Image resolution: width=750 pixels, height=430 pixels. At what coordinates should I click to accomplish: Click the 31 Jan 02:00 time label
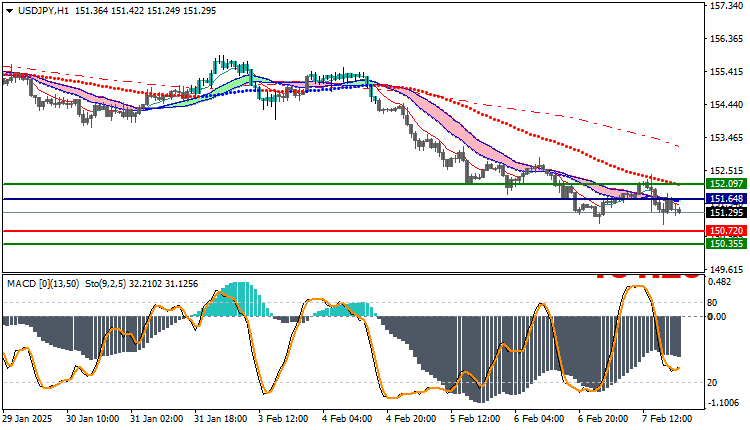tap(156, 419)
